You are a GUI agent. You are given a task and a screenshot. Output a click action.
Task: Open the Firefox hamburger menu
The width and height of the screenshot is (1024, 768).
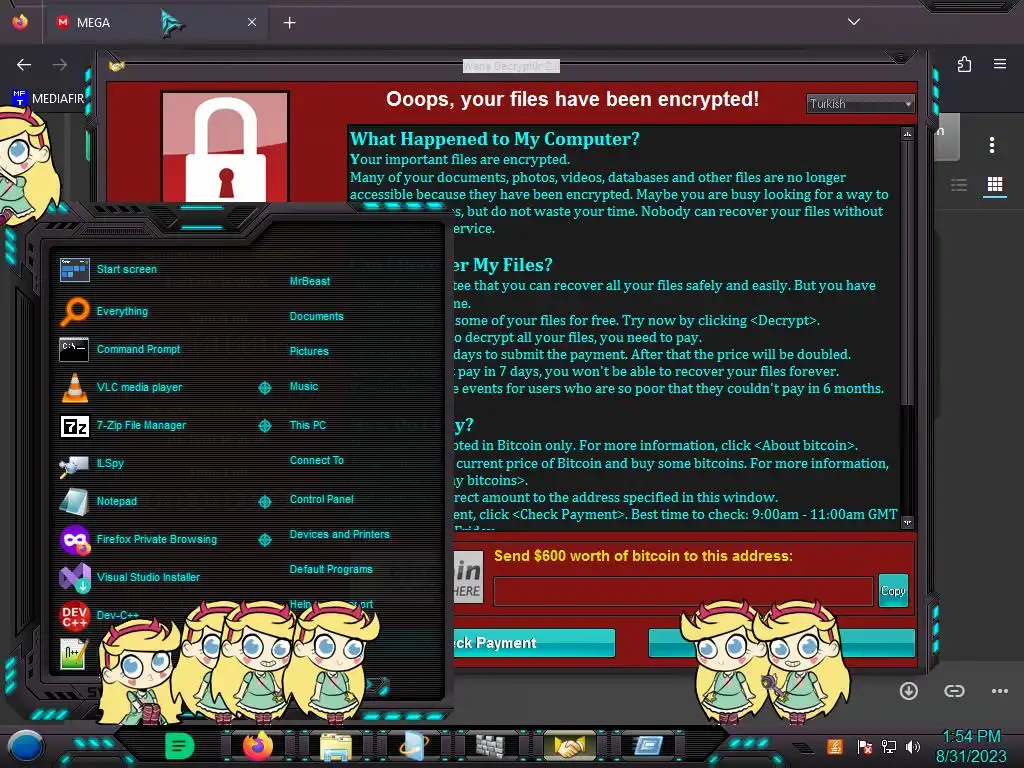pos(1000,64)
